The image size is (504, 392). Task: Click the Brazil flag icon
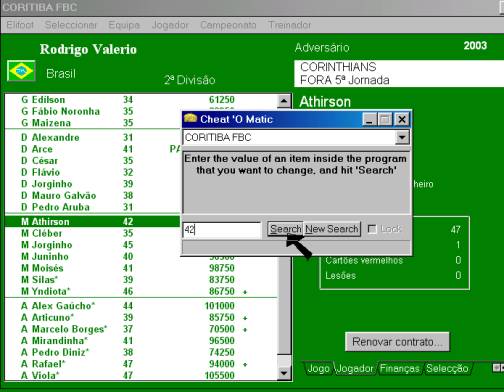[x=21, y=71]
